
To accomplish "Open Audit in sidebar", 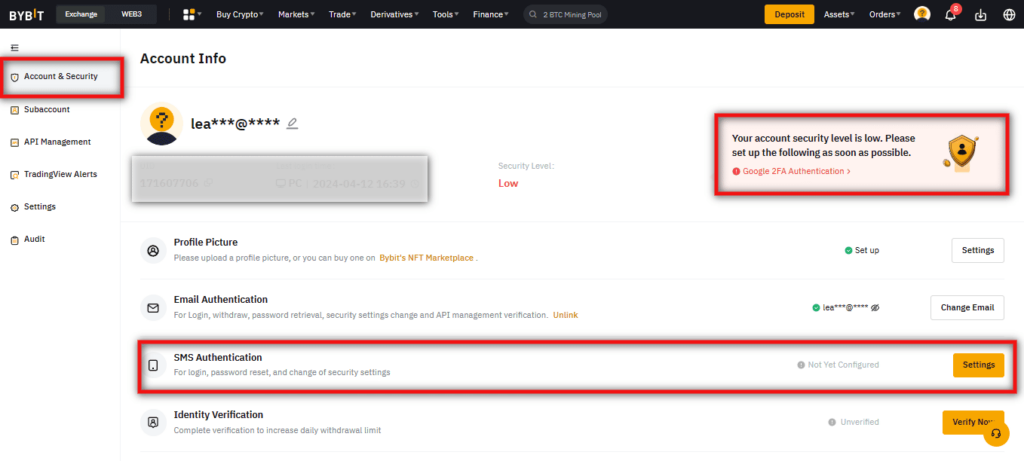I will (x=35, y=239).
